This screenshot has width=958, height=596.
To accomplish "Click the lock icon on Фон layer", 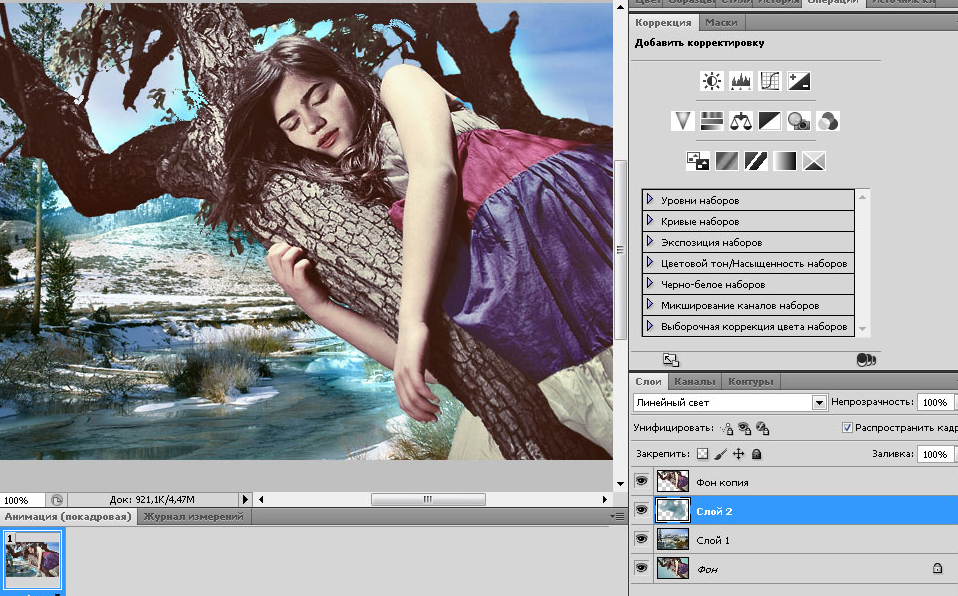I will click(x=937, y=568).
